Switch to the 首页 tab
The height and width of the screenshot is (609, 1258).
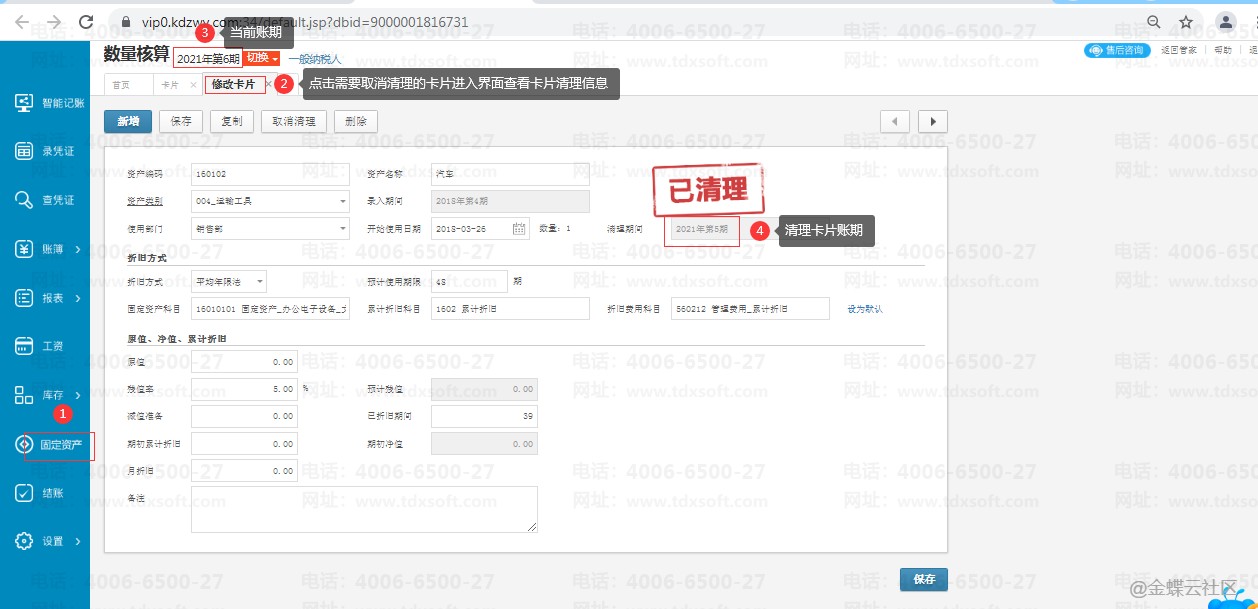click(121, 85)
